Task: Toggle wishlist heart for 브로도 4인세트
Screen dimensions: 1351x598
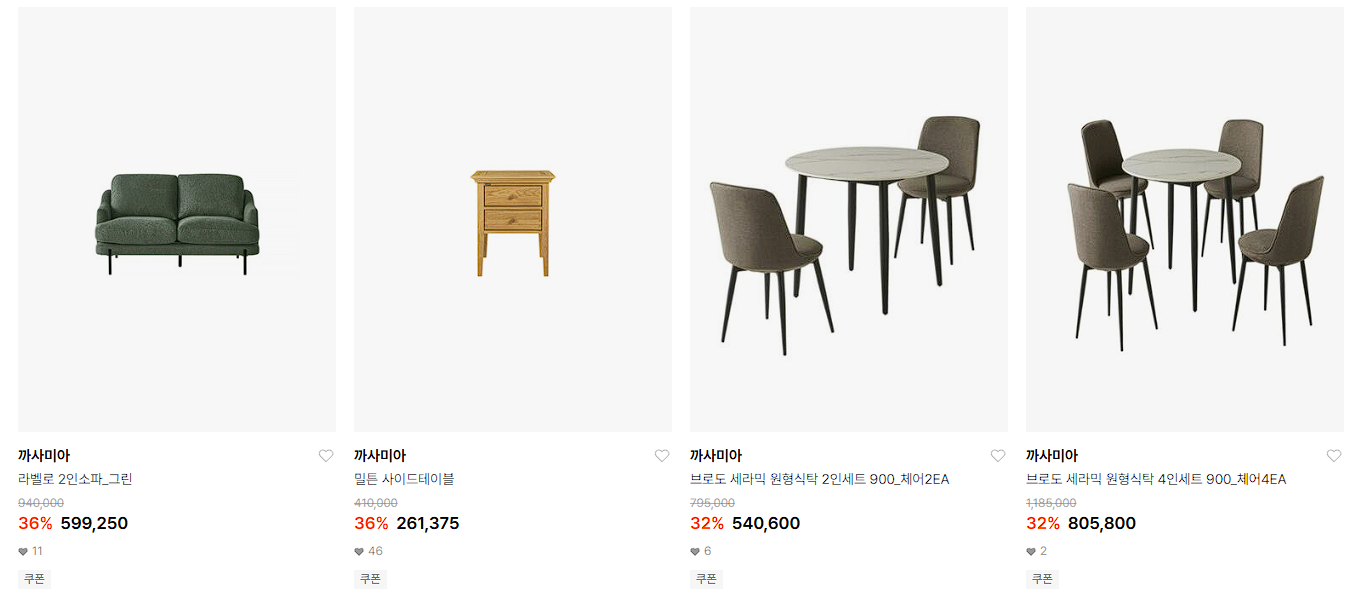Action: pos(1334,456)
